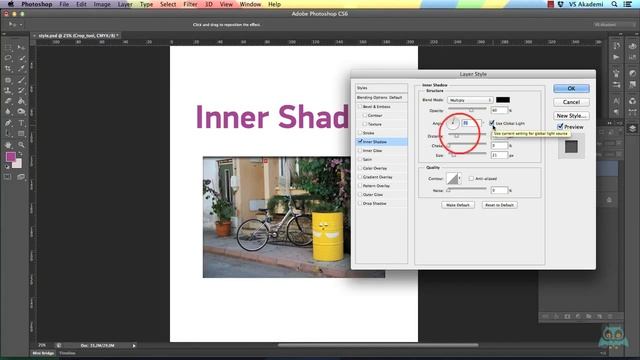
Task: Enable the Gradient Overlay checkbox
Action: point(360,177)
